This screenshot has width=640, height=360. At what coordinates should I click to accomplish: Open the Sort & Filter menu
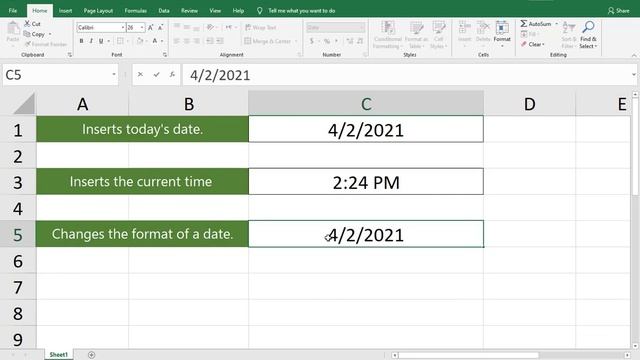pos(569,34)
